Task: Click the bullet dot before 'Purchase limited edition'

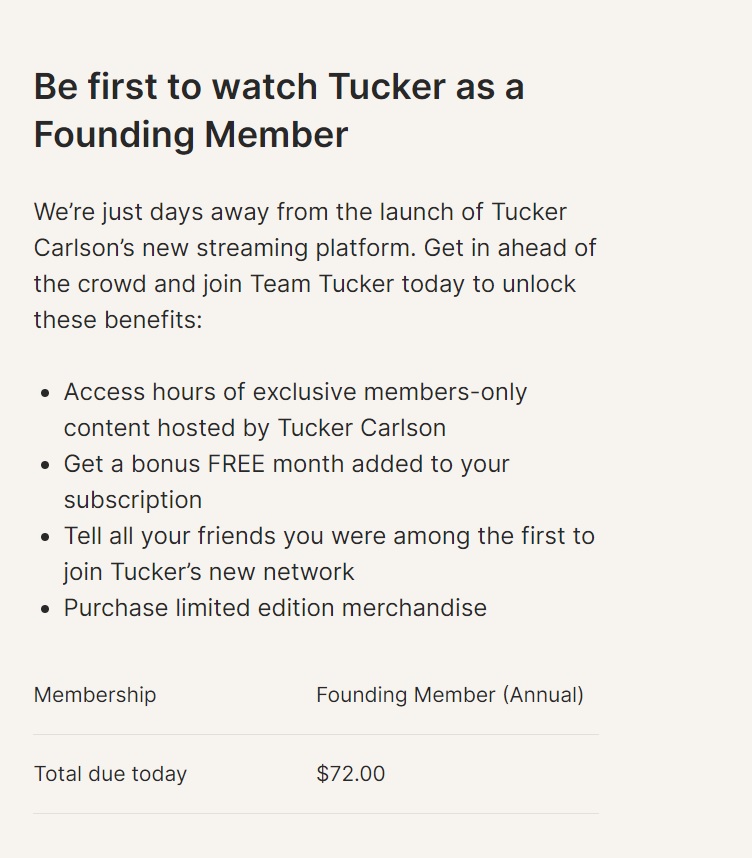Action: [x=45, y=609]
